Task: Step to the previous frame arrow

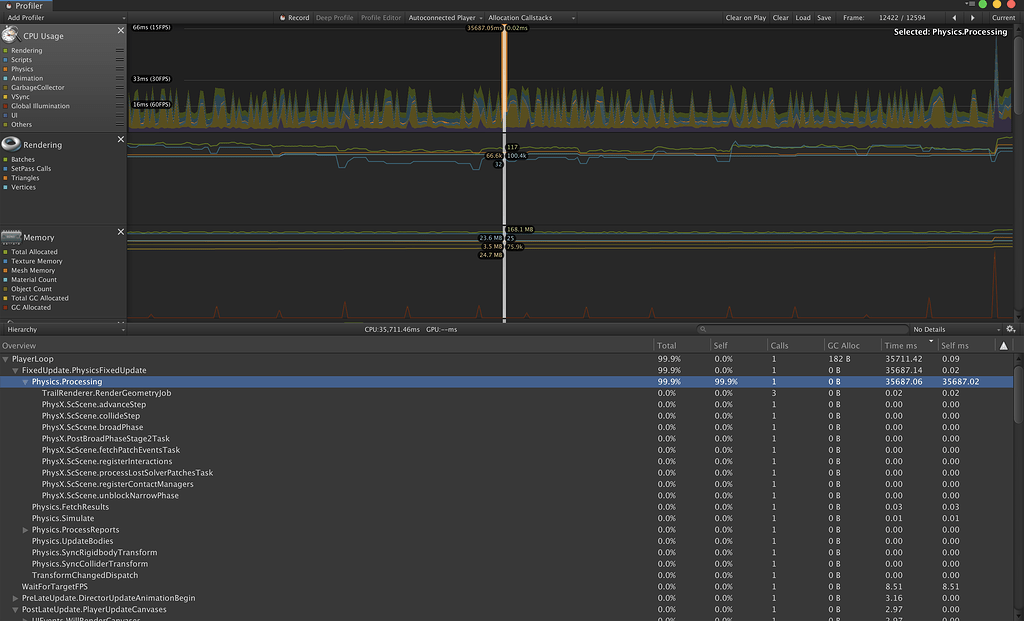Action: point(953,17)
